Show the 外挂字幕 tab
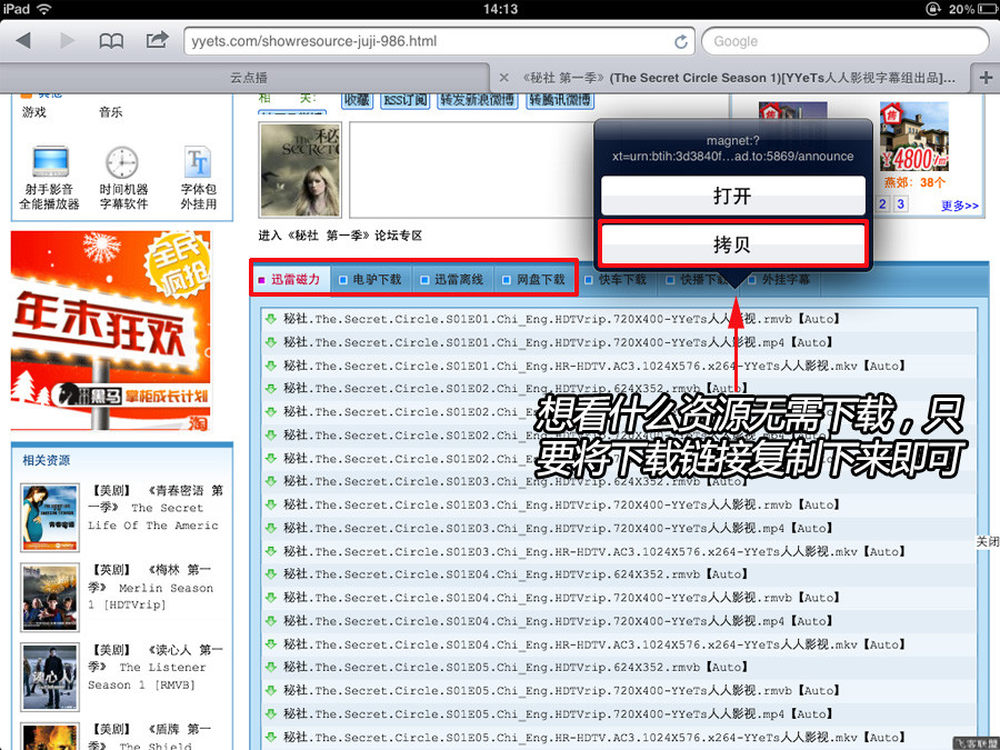 [x=779, y=279]
